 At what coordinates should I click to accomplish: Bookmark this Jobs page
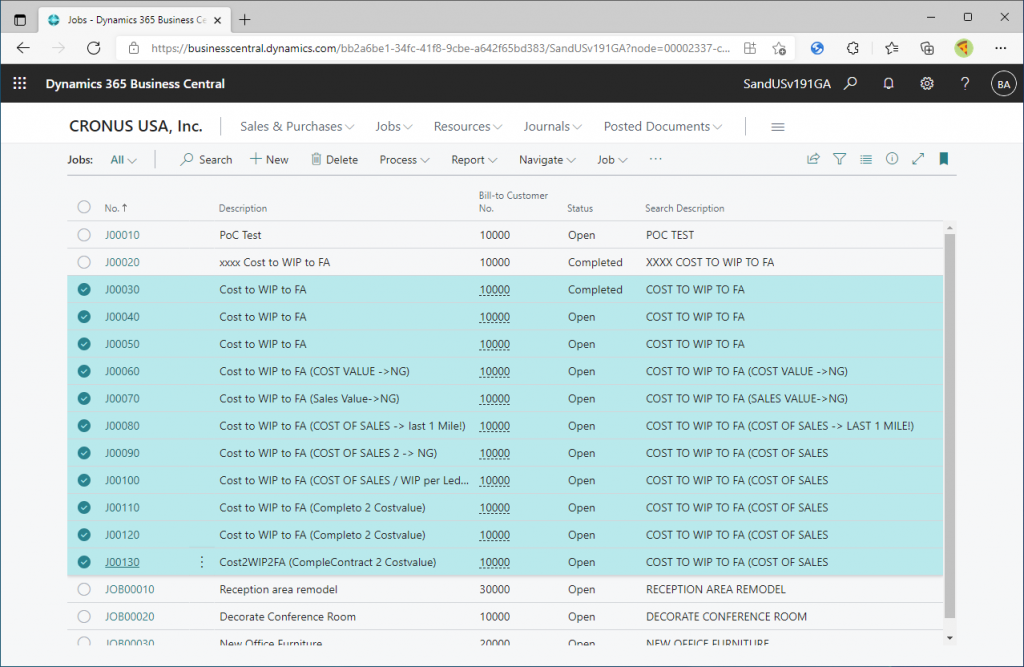click(x=943, y=159)
